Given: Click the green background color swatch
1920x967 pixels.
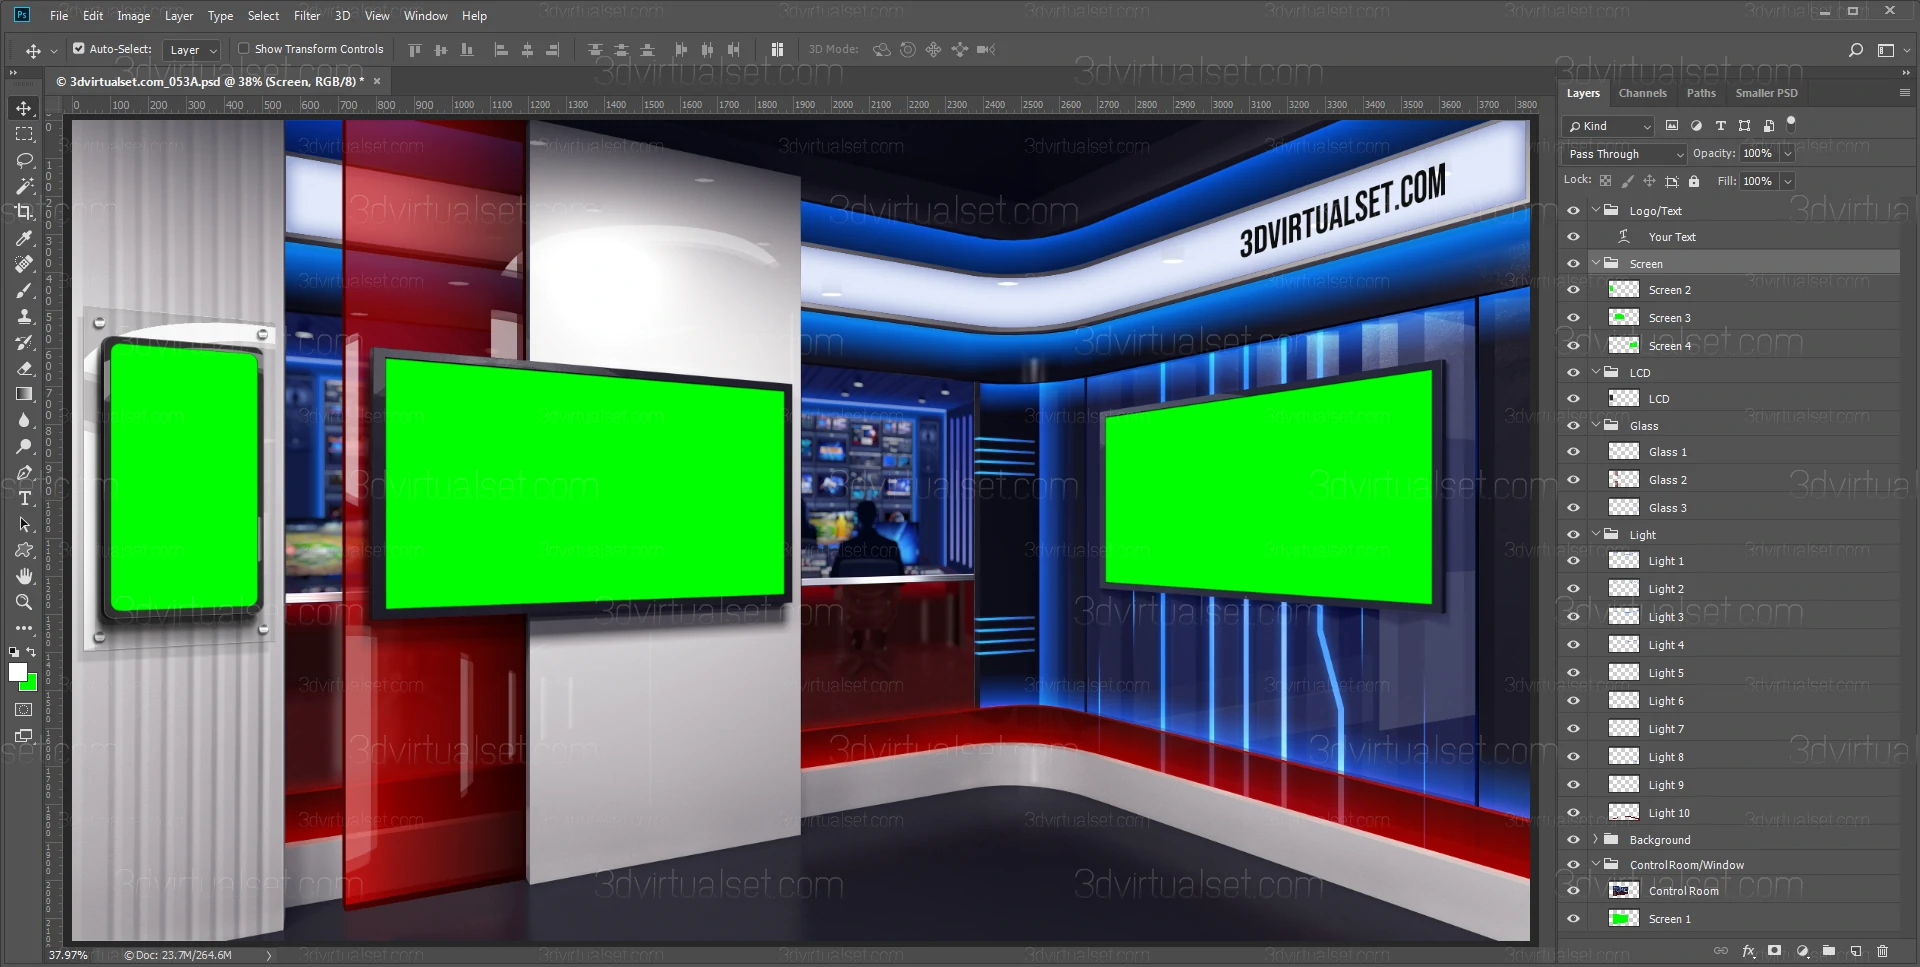Looking at the screenshot, I should point(31,684).
